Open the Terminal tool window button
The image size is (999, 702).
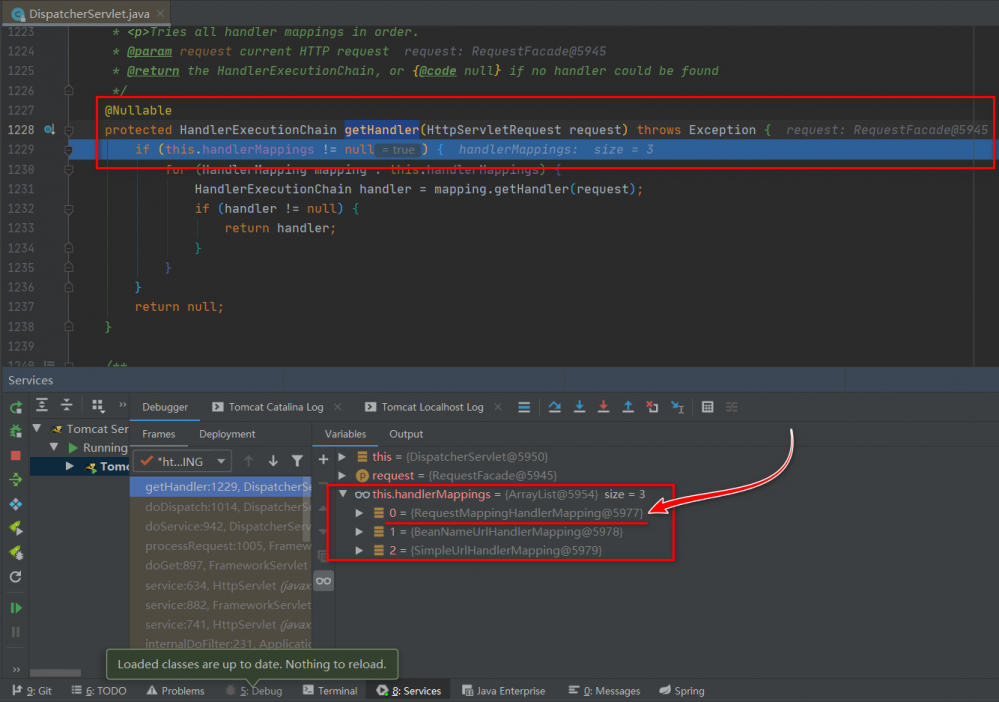[329, 691]
